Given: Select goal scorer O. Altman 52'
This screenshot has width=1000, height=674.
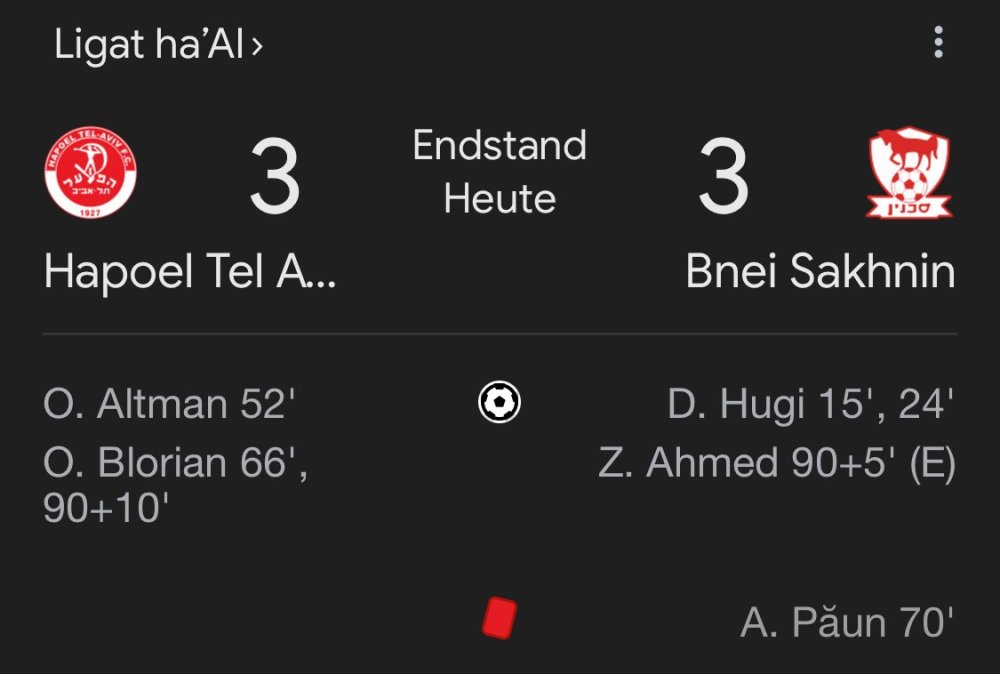Looking at the screenshot, I should point(170,404).
